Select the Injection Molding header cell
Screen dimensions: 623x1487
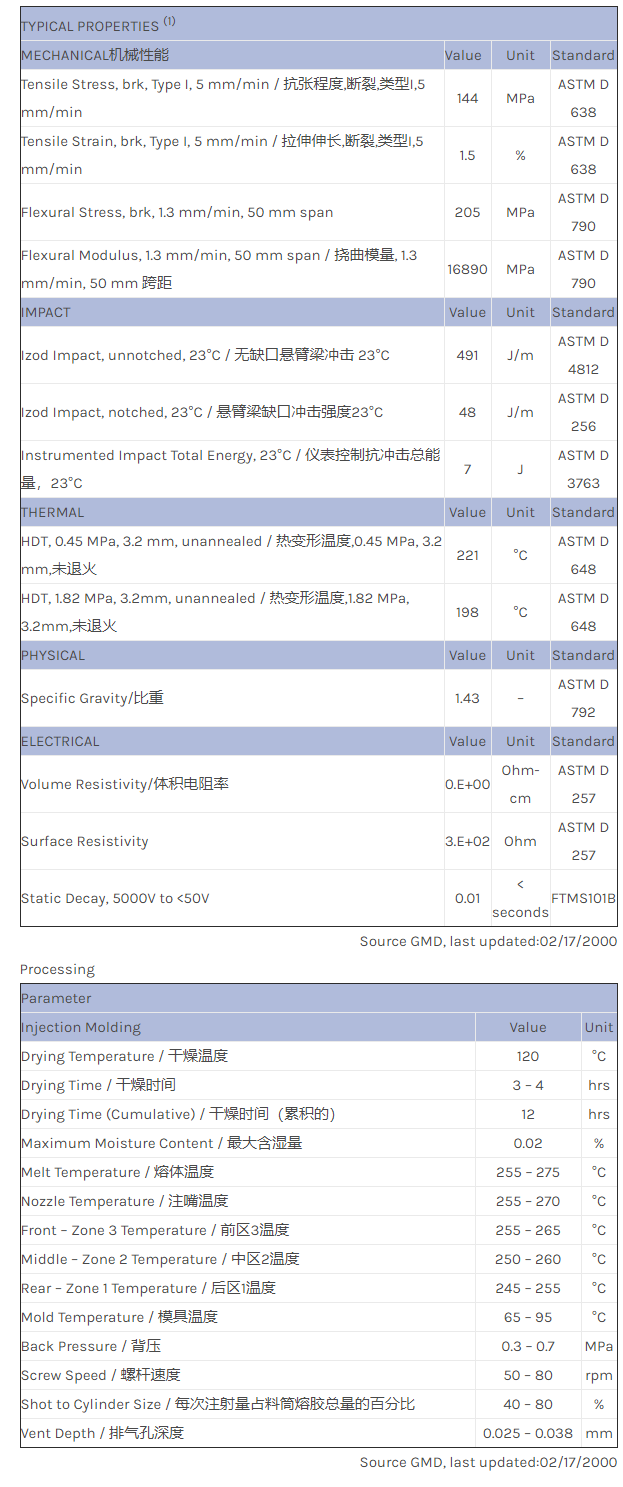[81, 1027]
